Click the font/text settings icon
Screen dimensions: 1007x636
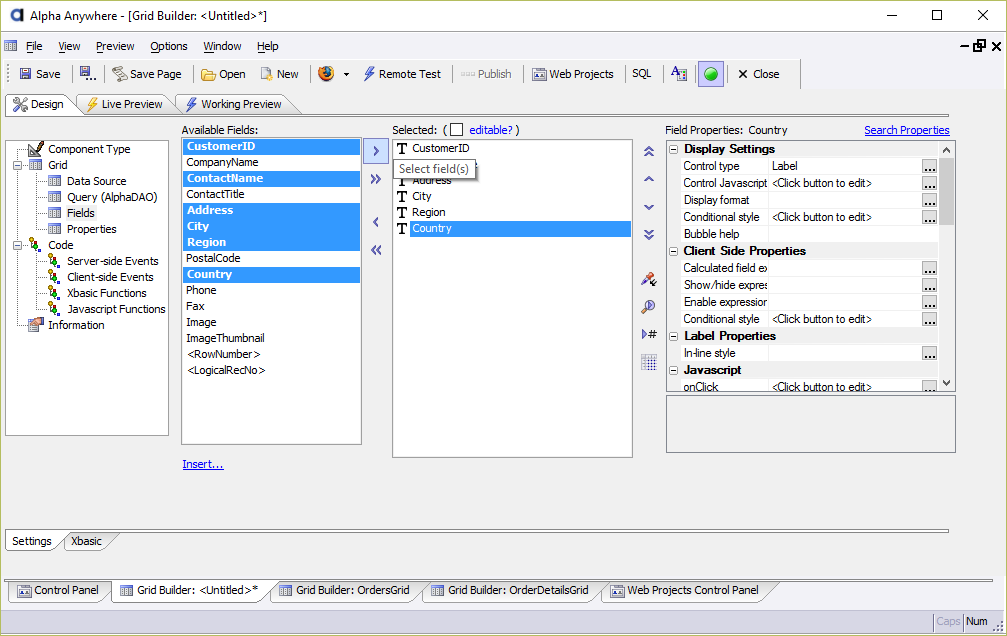[679, 74]
